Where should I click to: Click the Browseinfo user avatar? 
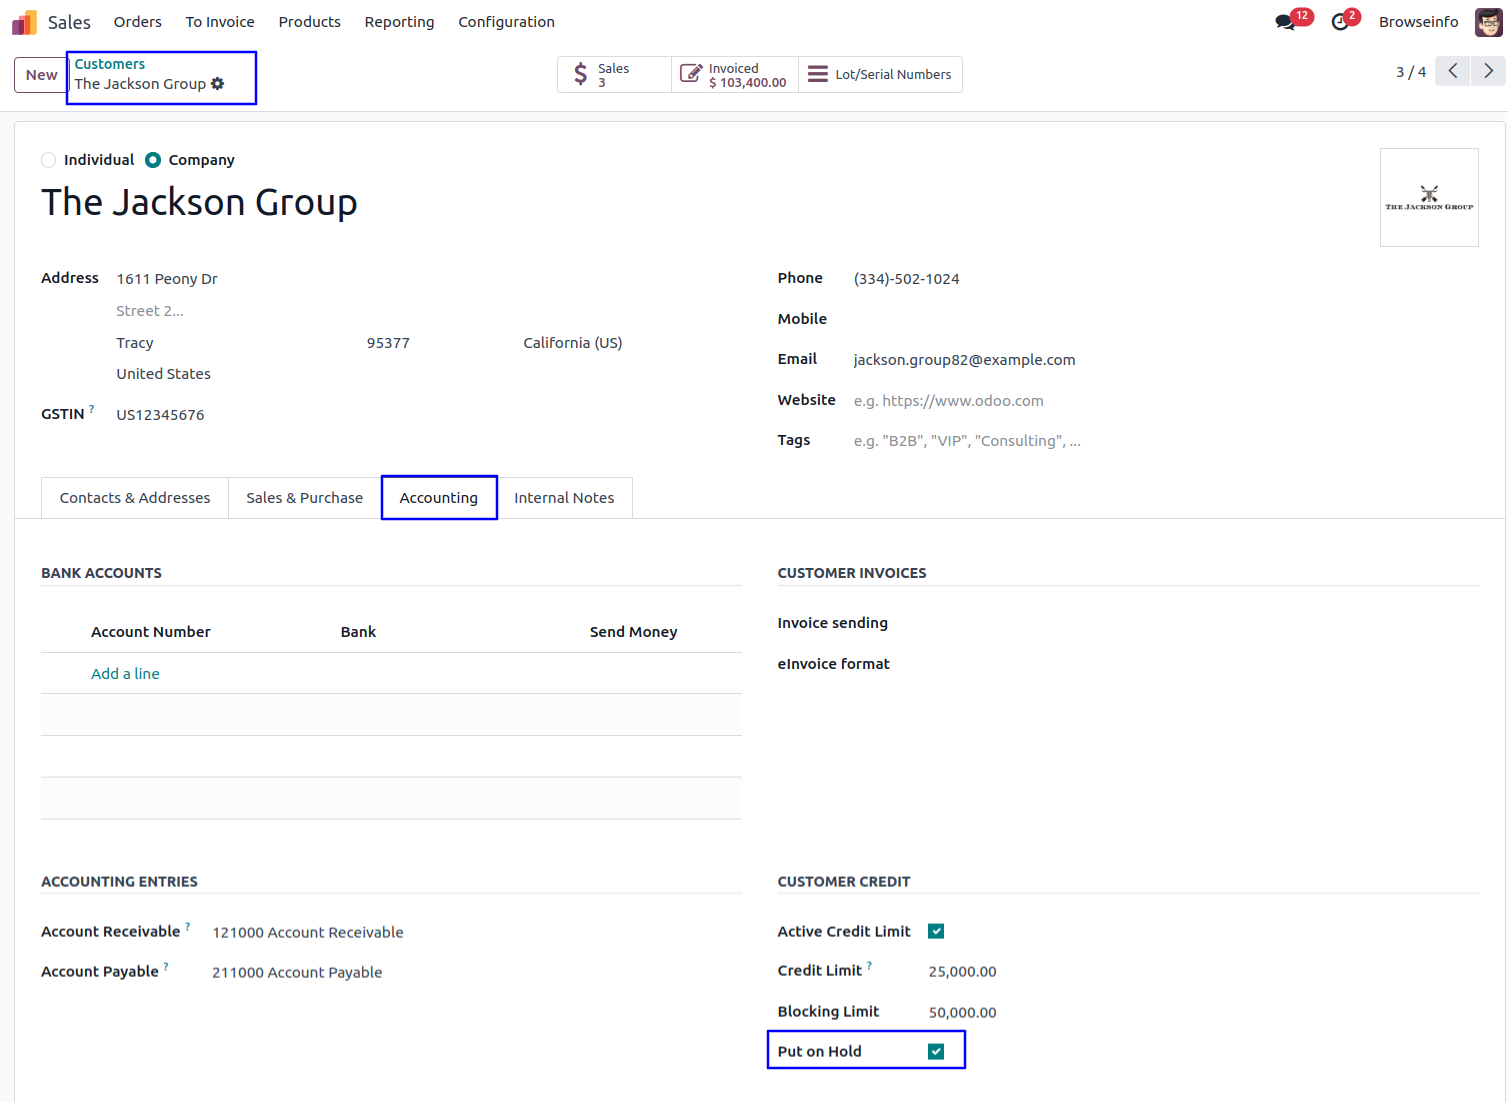[1488, 22]
